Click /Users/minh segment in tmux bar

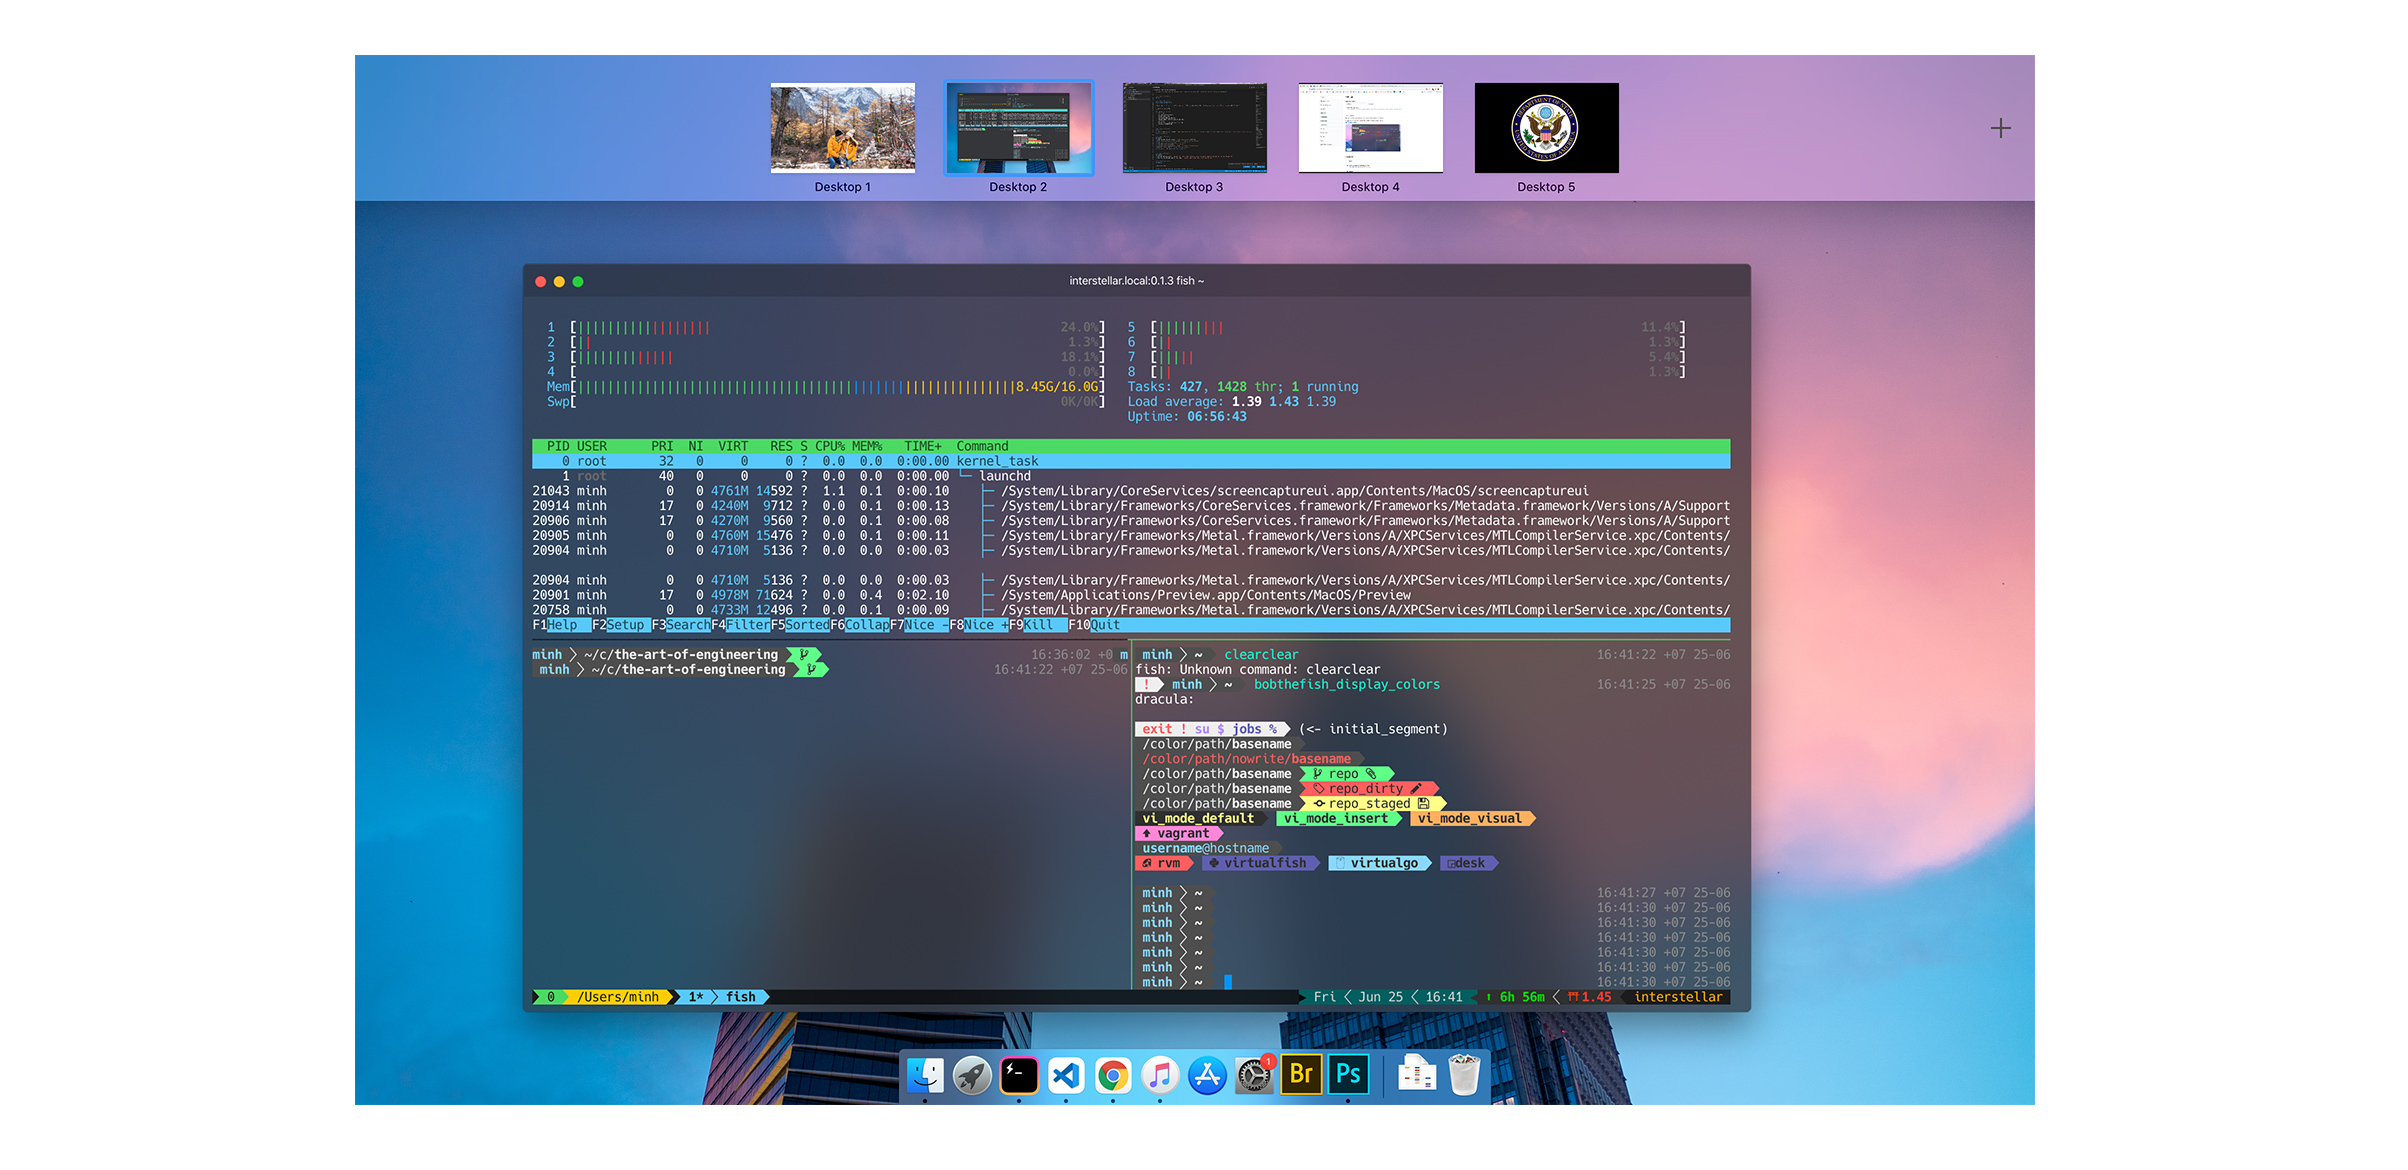[x=618, y=997]
